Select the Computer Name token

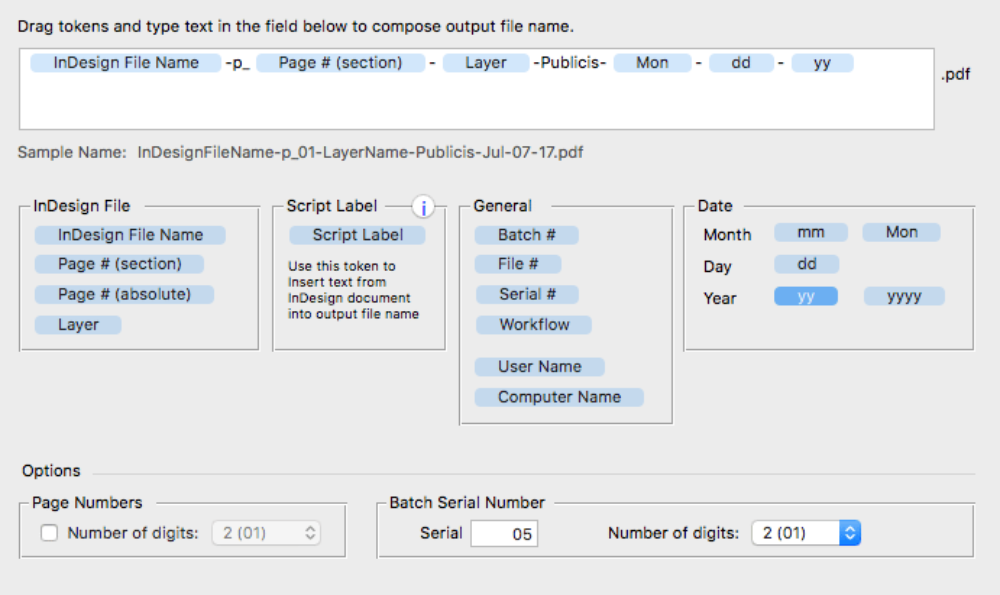click(x=558, y=397)
